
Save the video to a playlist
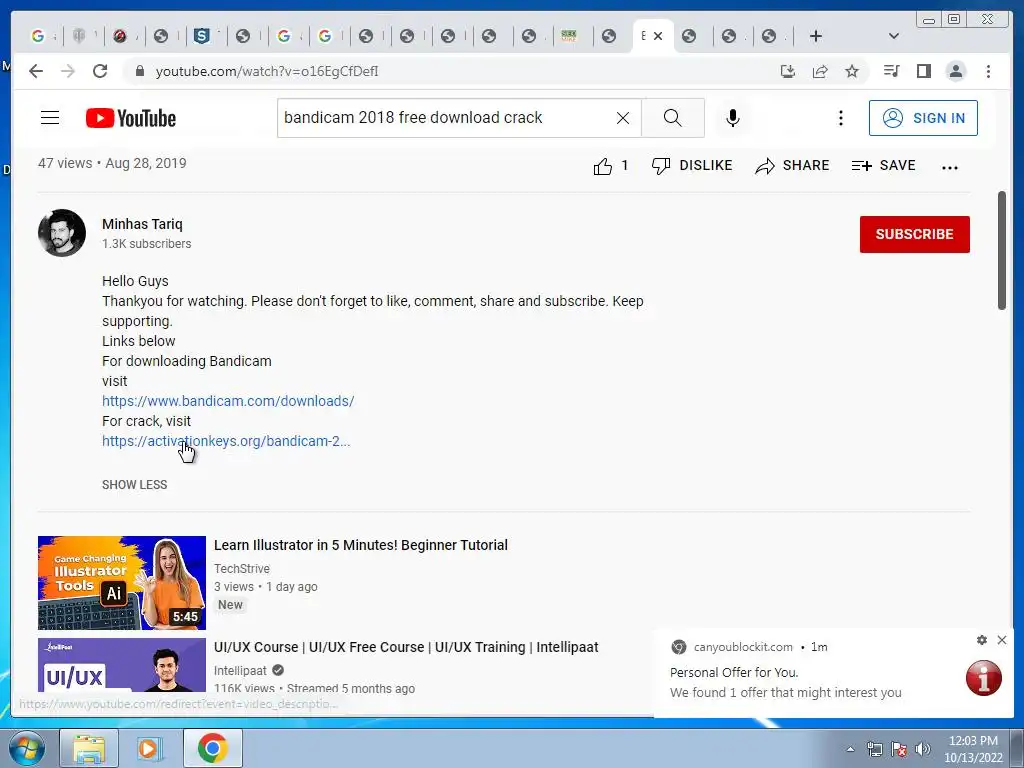[884, 166]
